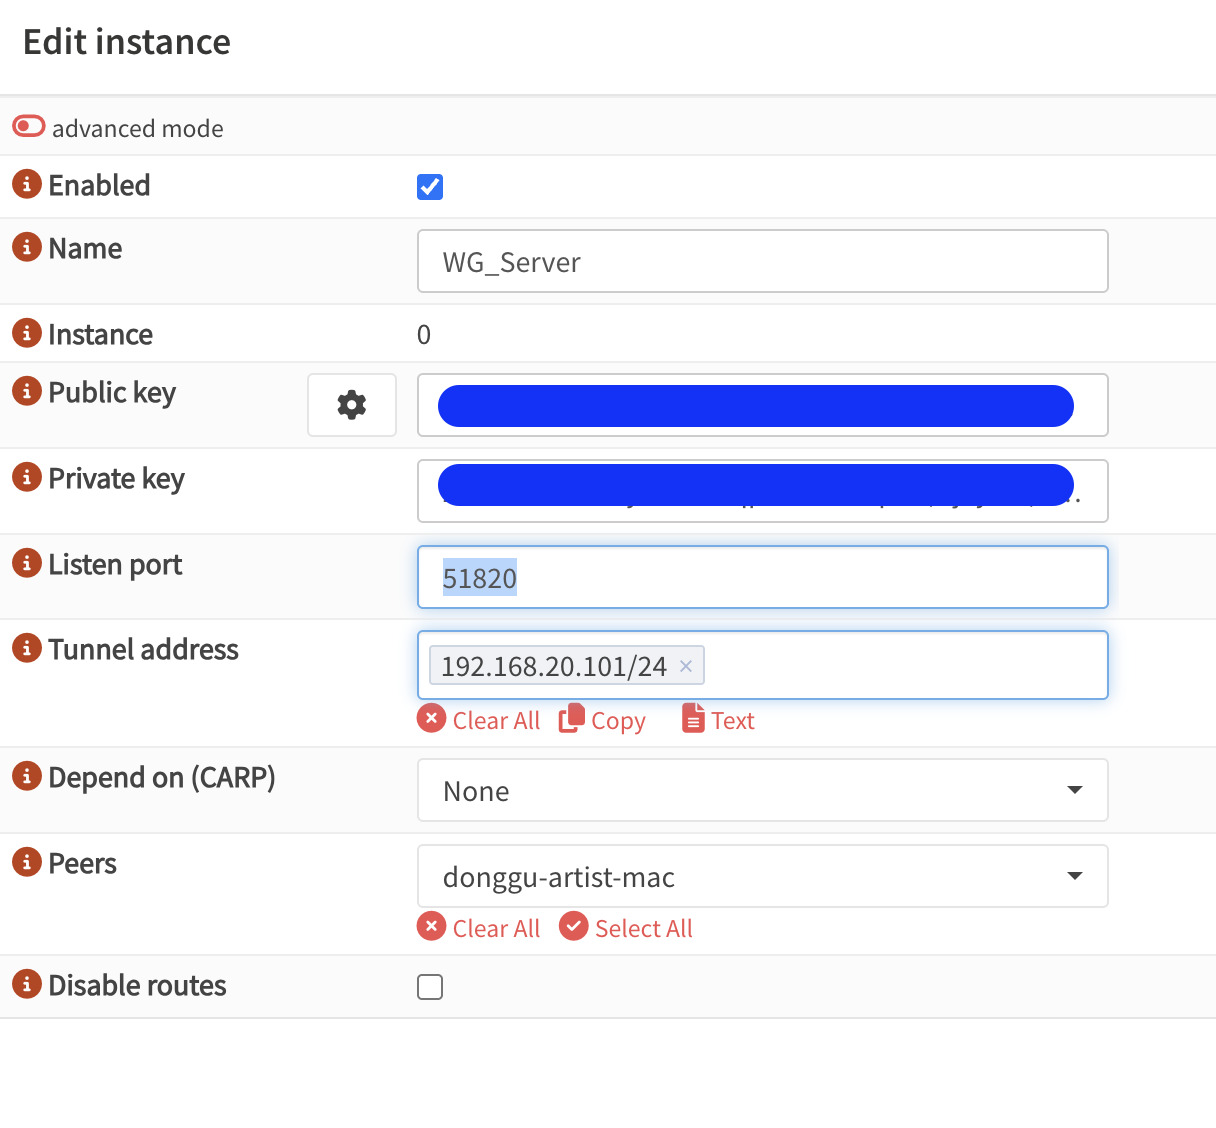Check the Disable routes checkbox
Screen dimensions: 1216x1128
pyautogui.click(x=430, y=987)
